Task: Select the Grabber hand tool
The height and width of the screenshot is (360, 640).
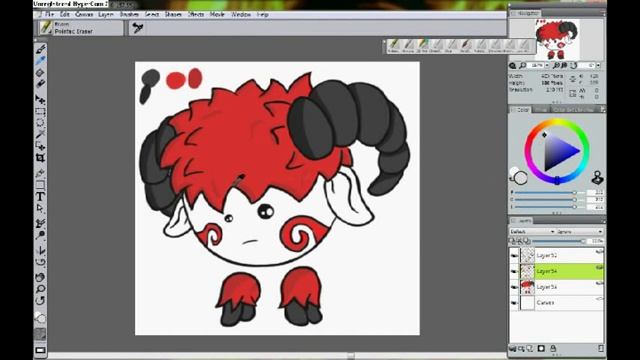Action: pos(40,277)
